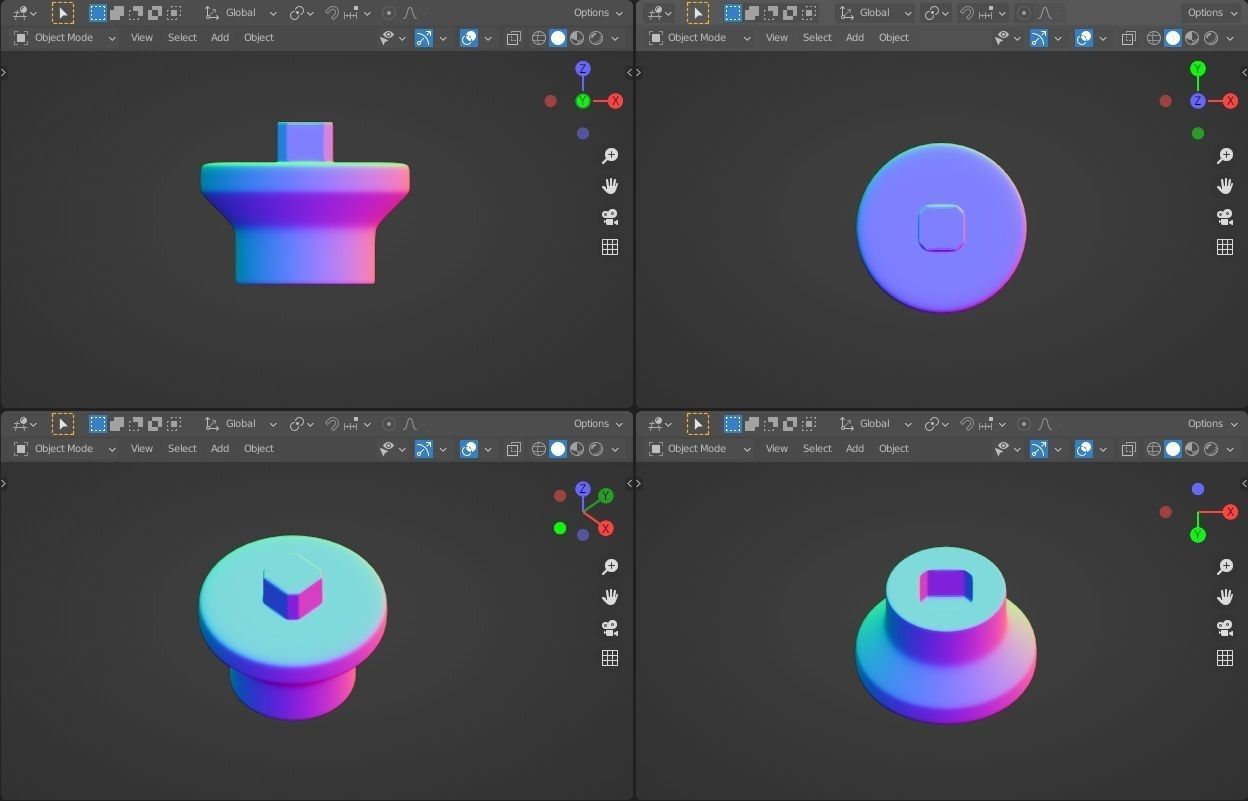
Task: Switch perspective/orthographic grid icon in top-right viewport
Action: coord(1225,247)
